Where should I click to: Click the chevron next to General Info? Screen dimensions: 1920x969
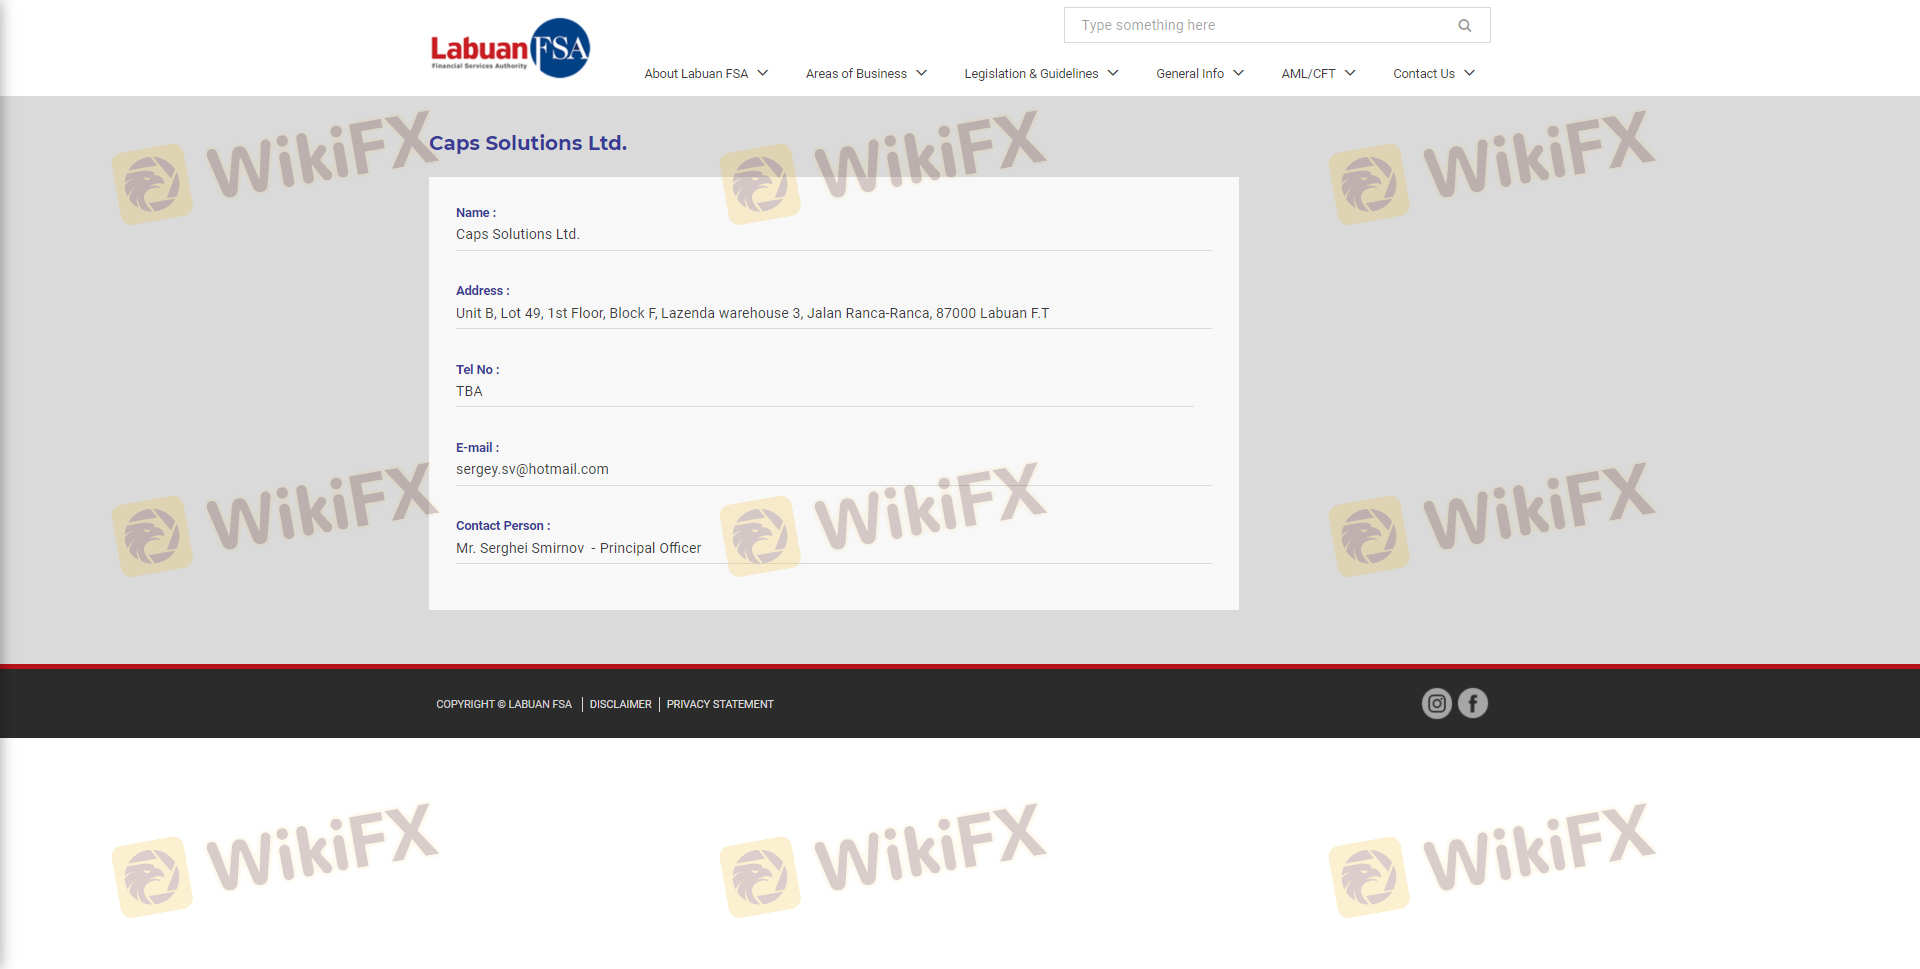pyautogui.click(x=1239, y=73)
